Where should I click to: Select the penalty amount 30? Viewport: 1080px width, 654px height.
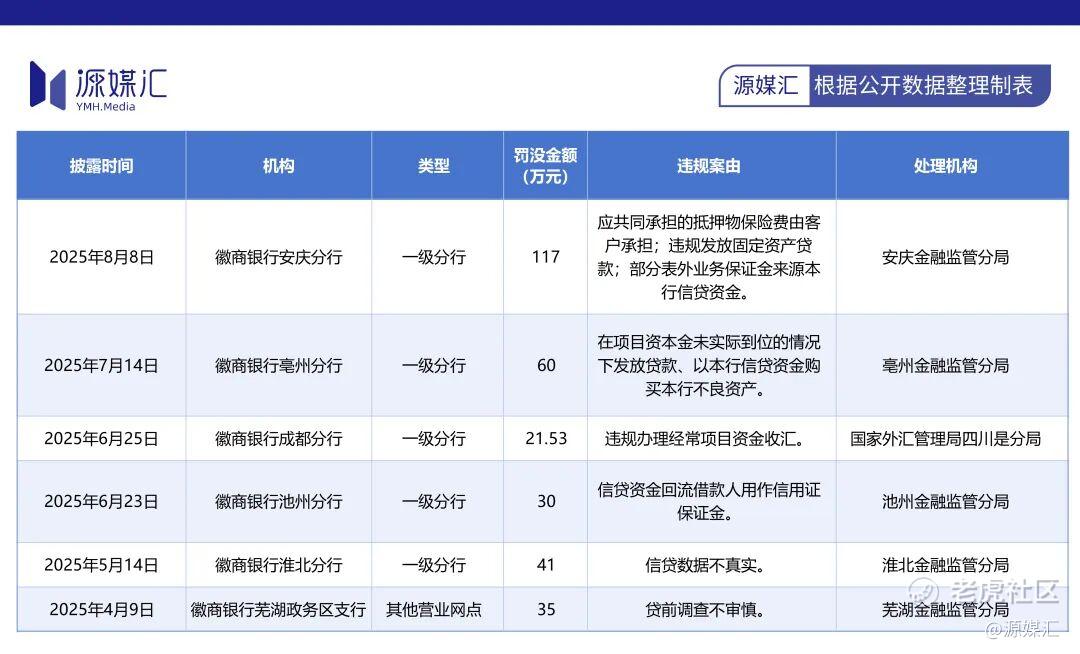(x=546, y=501)
